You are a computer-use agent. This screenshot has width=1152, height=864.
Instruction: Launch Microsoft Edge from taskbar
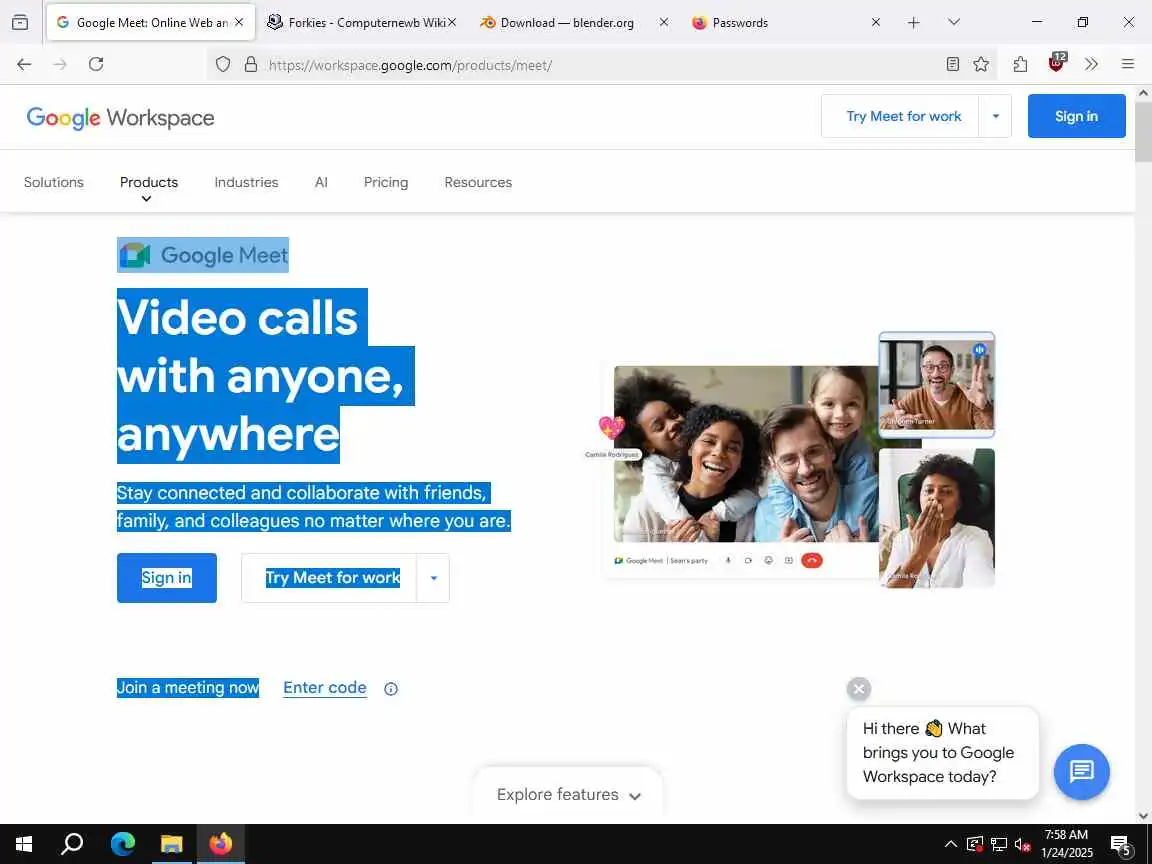[x=123, y=844]
